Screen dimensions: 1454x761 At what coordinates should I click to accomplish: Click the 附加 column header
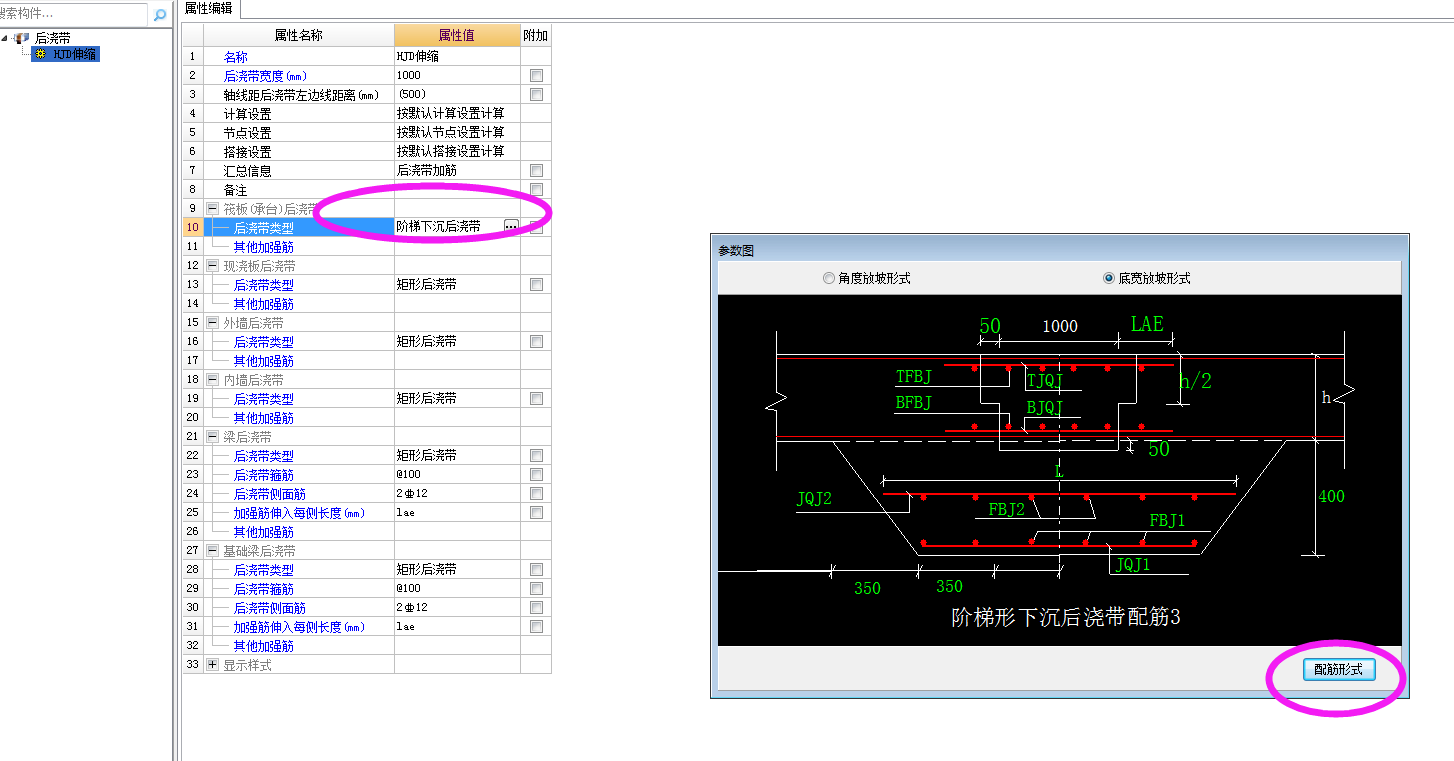click(x=536, y=35)
